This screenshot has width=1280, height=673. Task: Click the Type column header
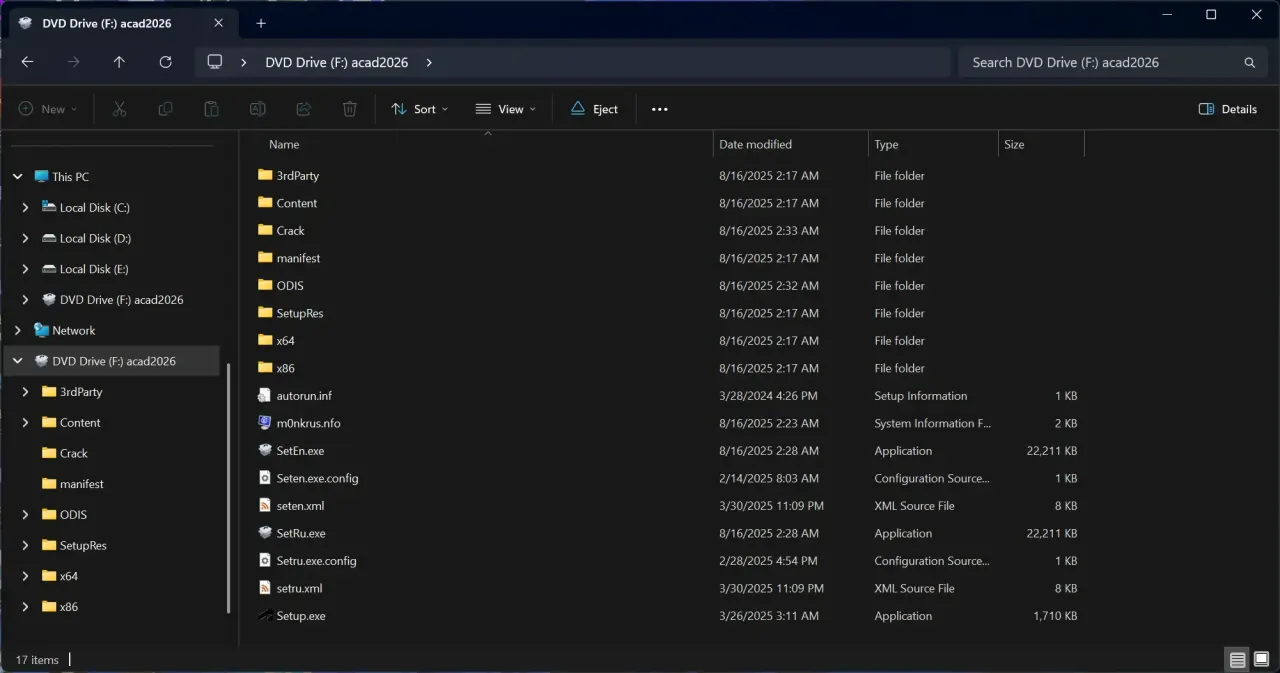[886, 145]
